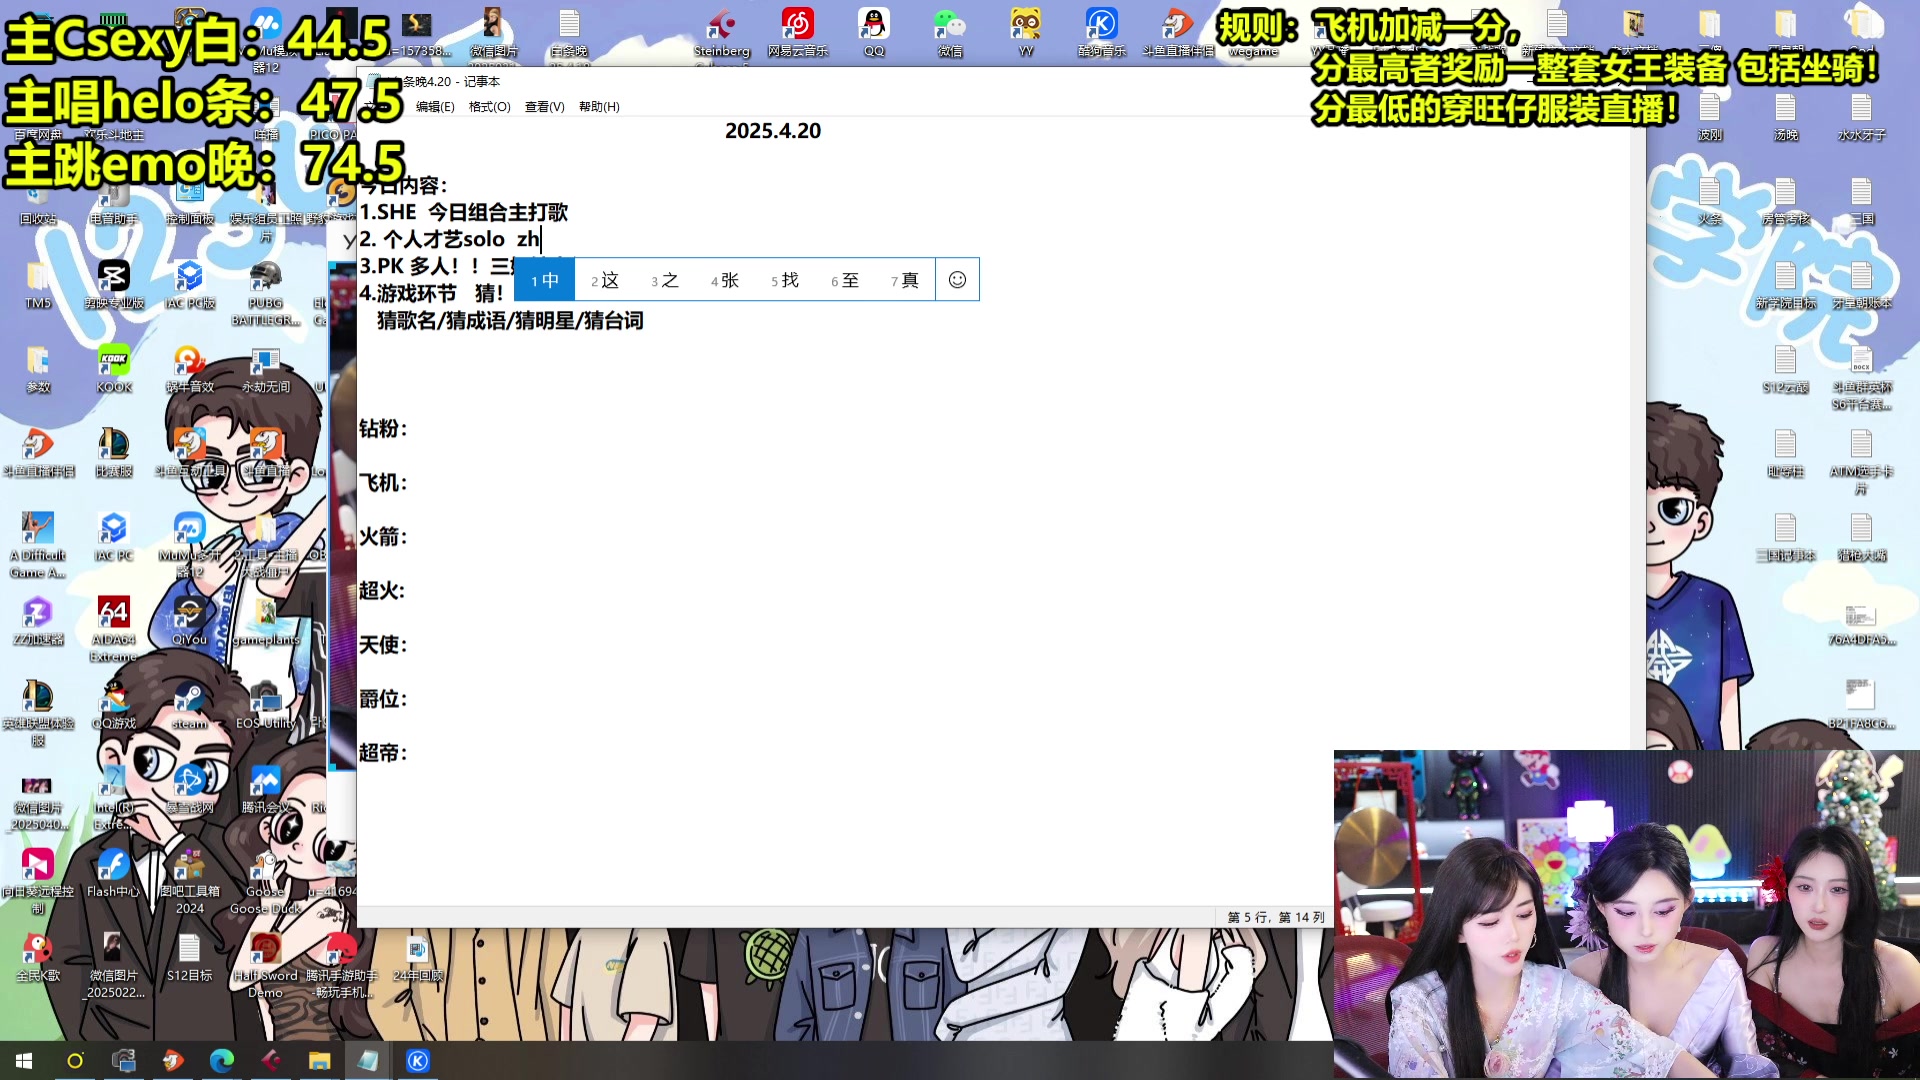Choose IME candidate 2 这

point(605,280)
